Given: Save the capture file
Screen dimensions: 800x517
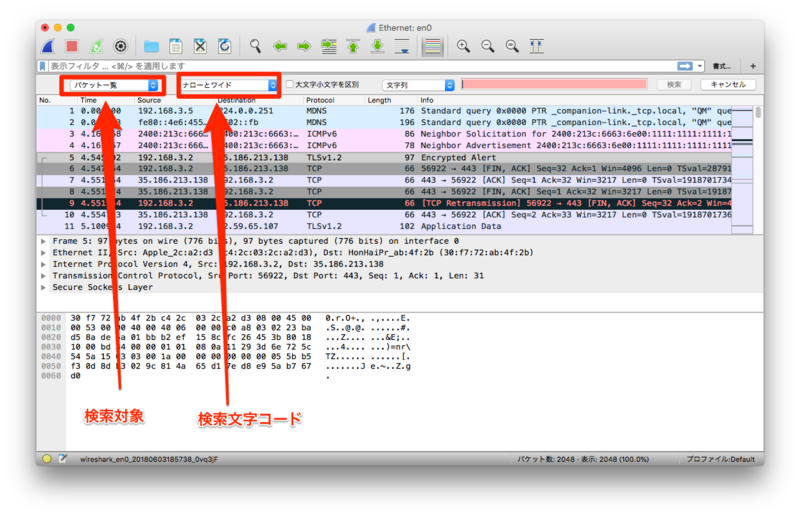Looking at the screenshot, I should (176, 46).
